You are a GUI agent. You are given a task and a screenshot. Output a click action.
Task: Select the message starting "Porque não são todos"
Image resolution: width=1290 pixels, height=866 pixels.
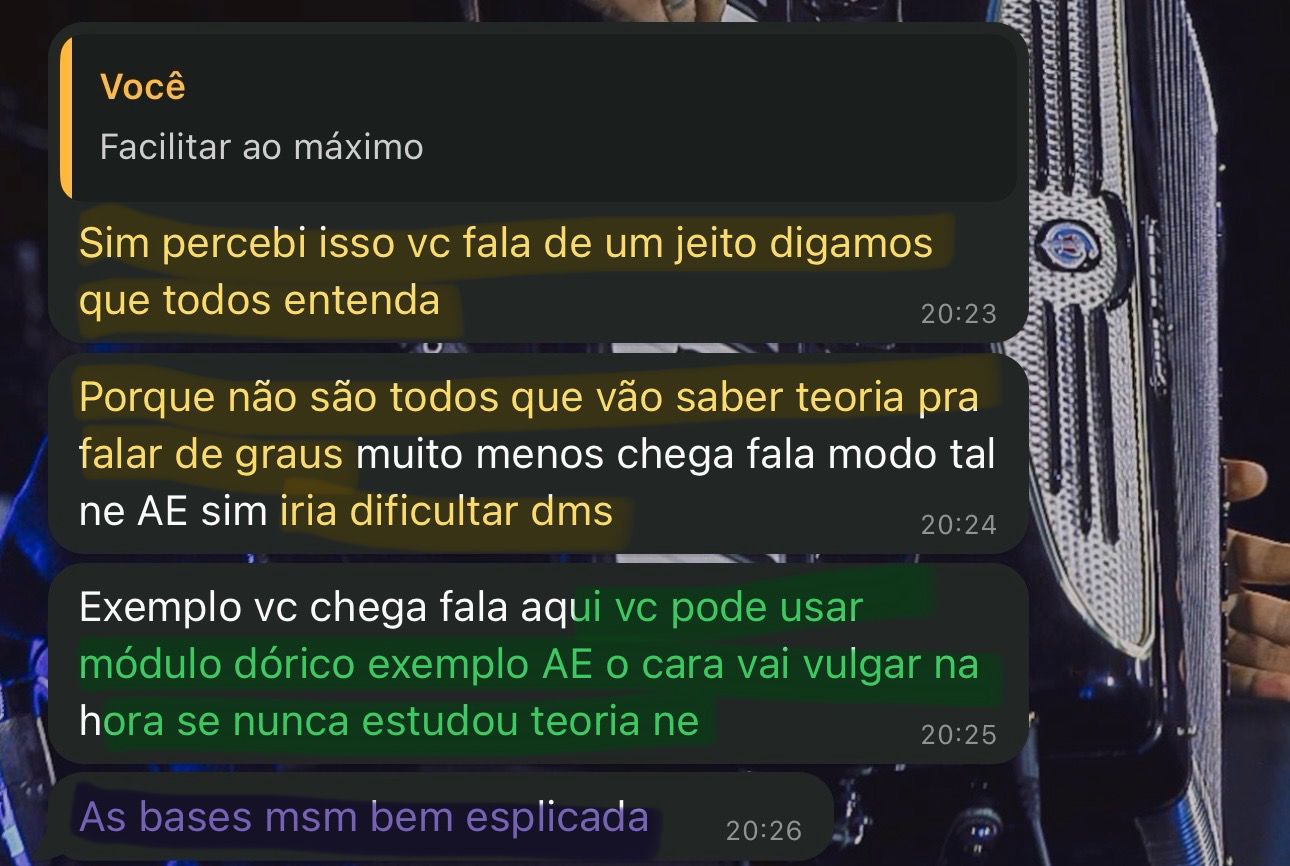538,454
